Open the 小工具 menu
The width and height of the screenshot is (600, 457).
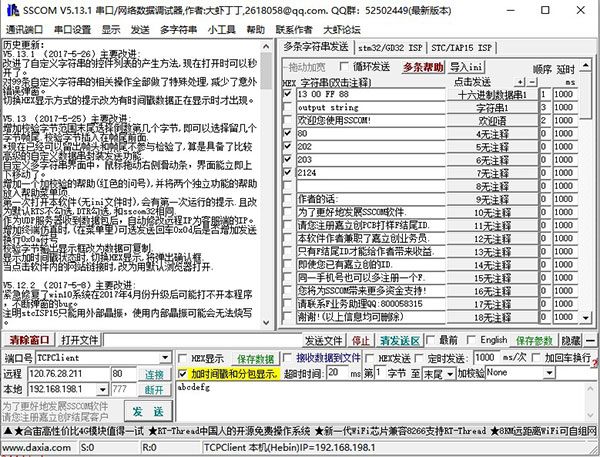click(222, 29)
